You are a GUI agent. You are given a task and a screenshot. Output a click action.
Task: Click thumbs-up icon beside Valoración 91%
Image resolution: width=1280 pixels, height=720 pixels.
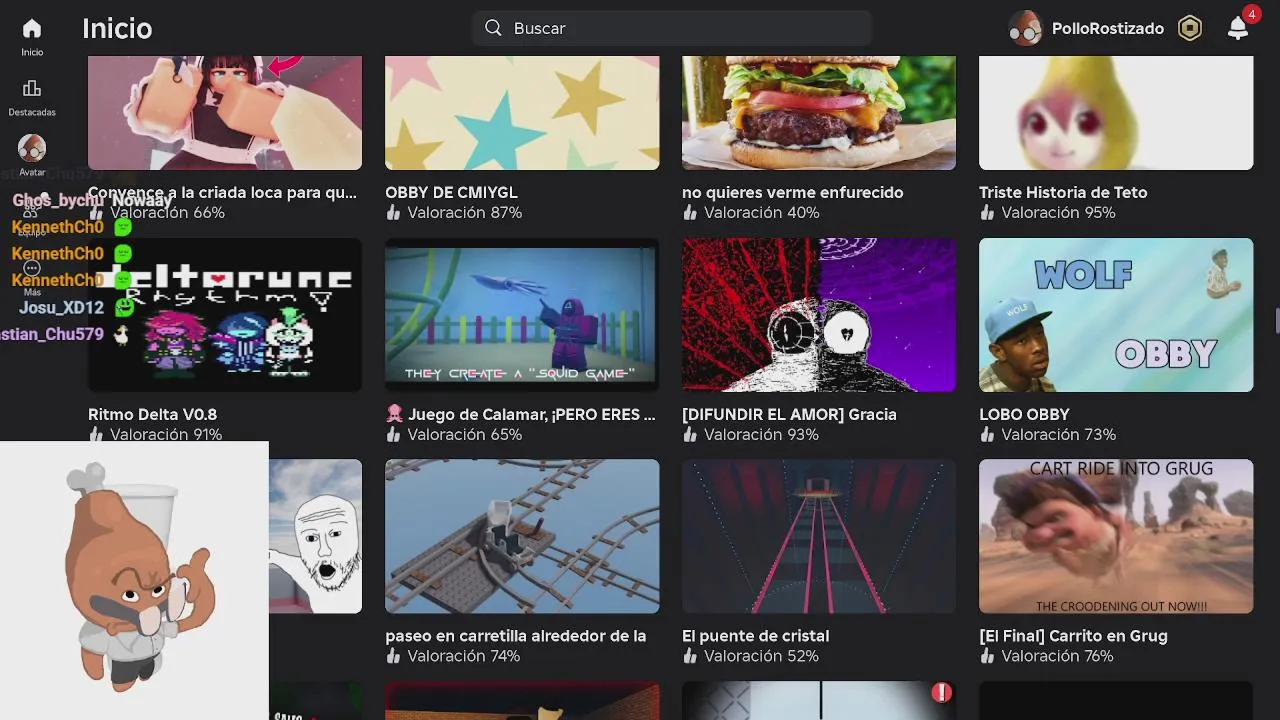point(96,434)
